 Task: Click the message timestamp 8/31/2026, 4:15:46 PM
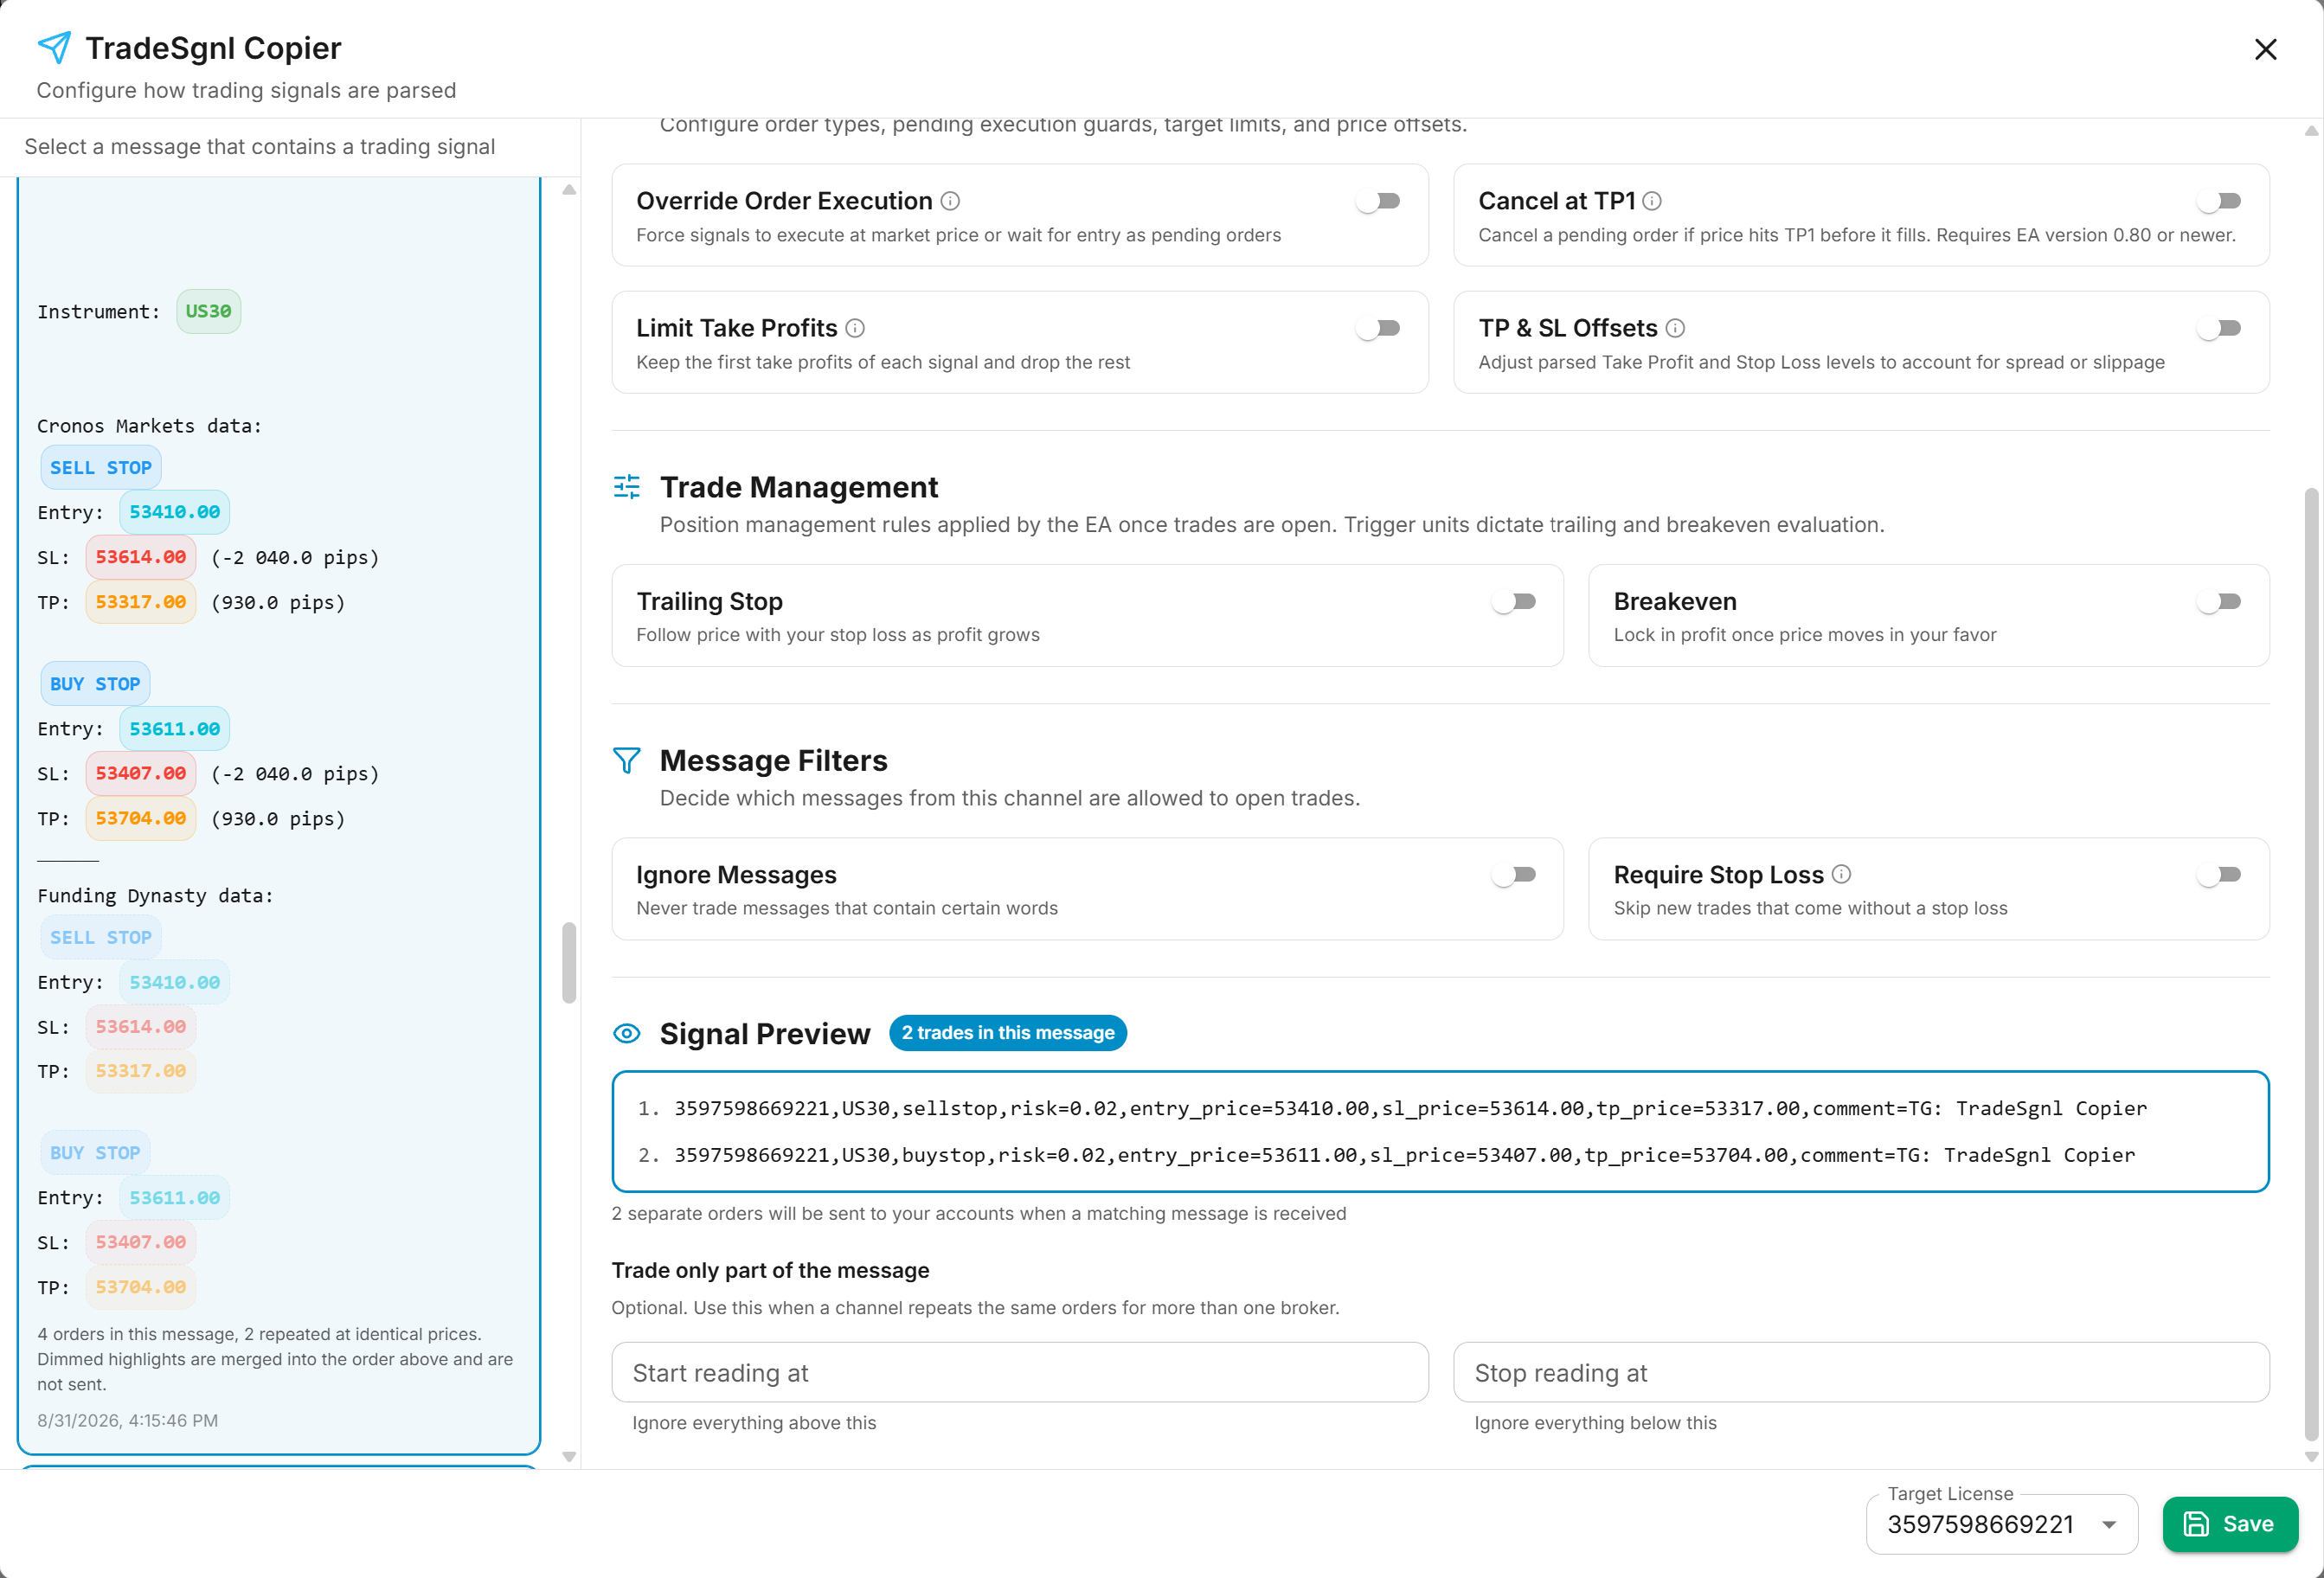(128, 1420)
